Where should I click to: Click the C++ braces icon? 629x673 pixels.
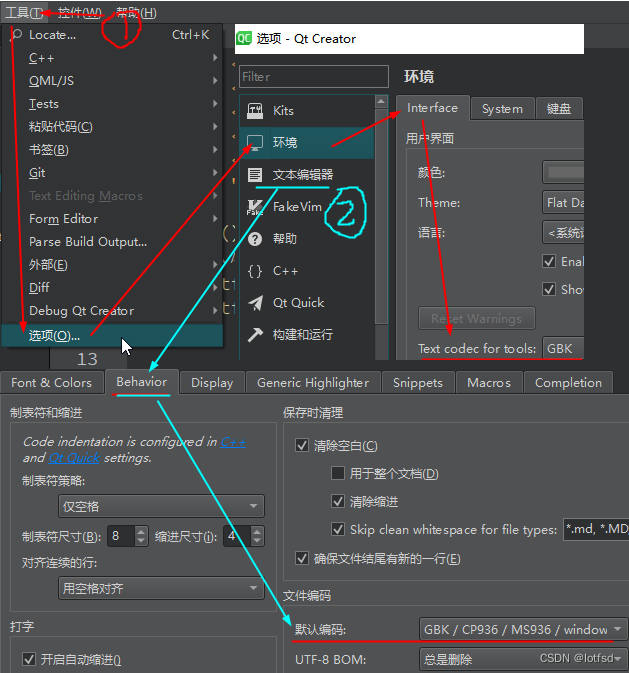(255, 271)
